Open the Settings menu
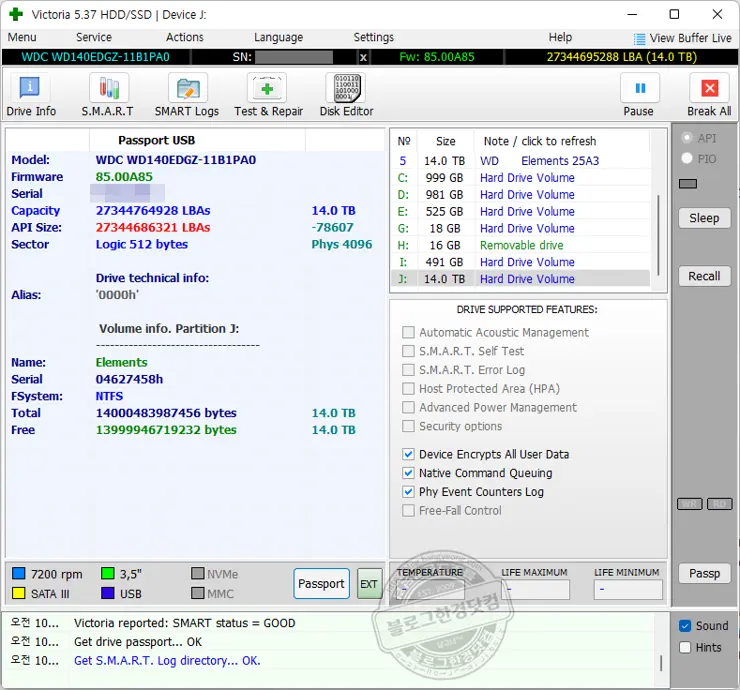The width and height of the screenshot is (740, 690). click(x=373, y=37)
